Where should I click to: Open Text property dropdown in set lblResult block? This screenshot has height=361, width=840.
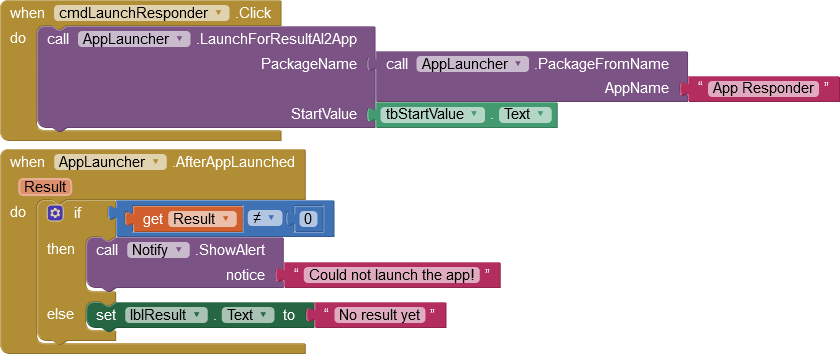(248, 315)
